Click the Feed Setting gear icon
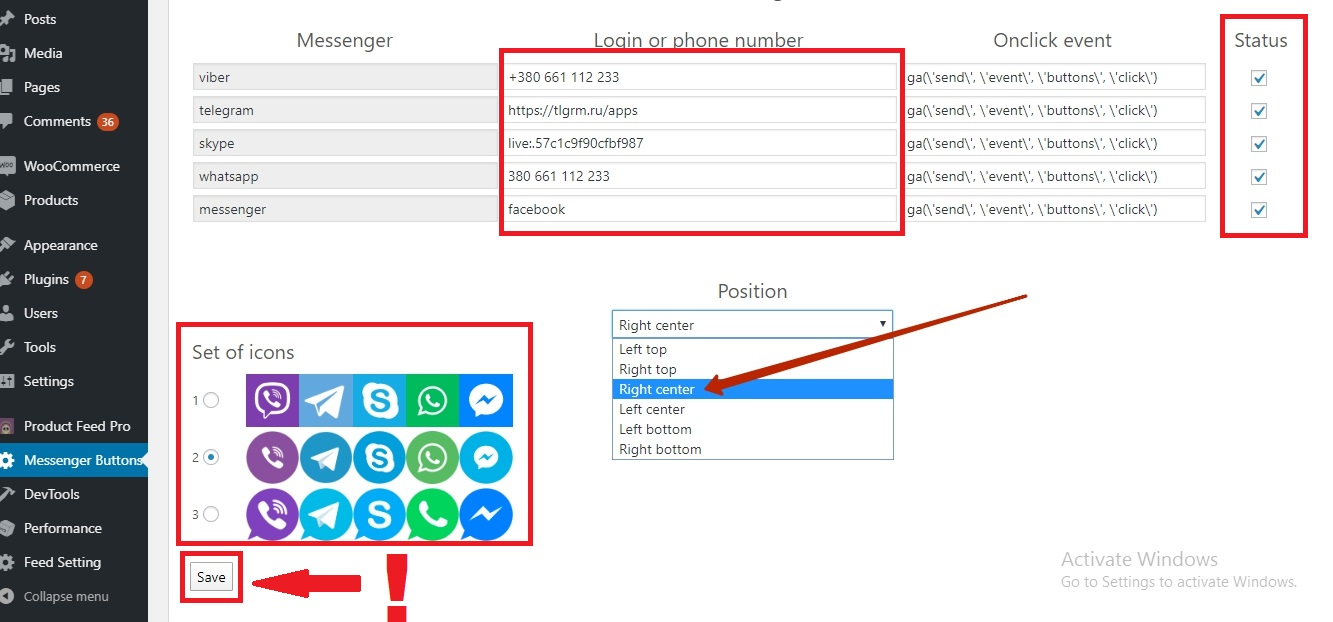Screen dimensions: 1333x622 coord(7,562)
